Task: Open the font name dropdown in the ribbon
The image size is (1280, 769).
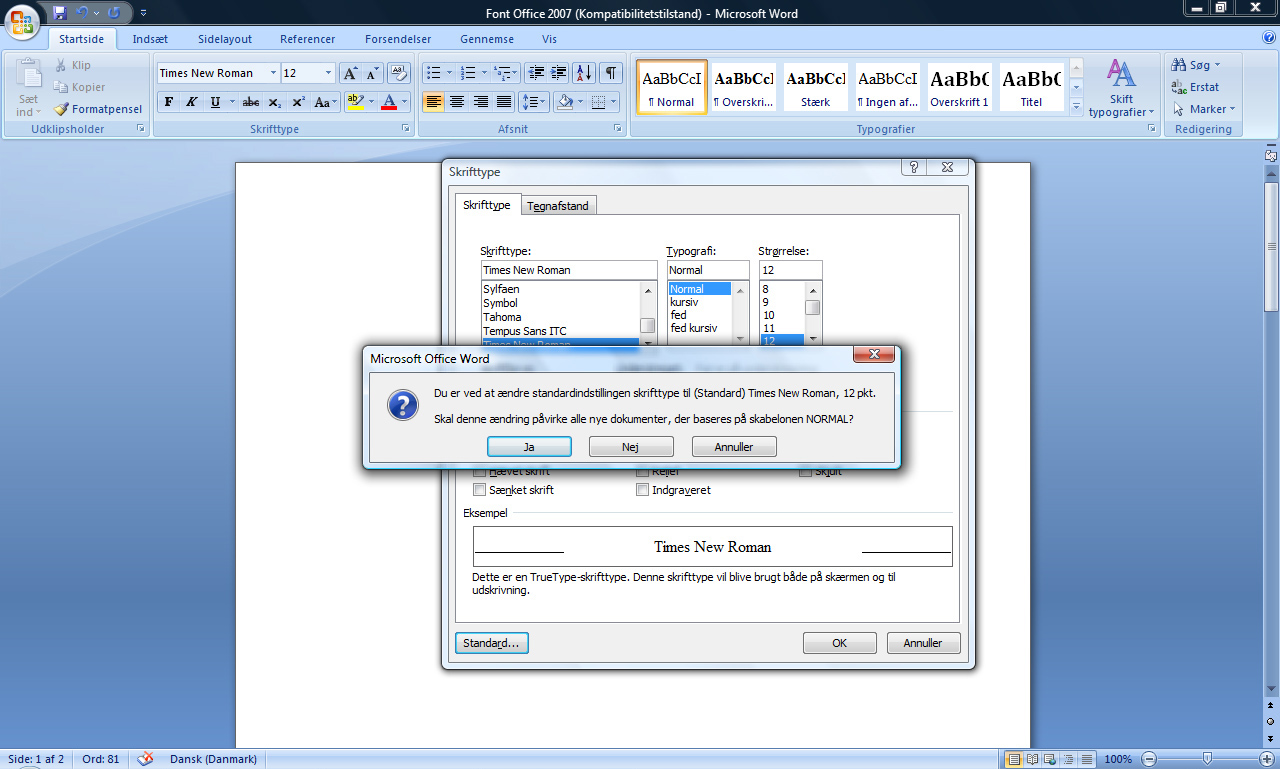Action: click(x=273, y=73)
